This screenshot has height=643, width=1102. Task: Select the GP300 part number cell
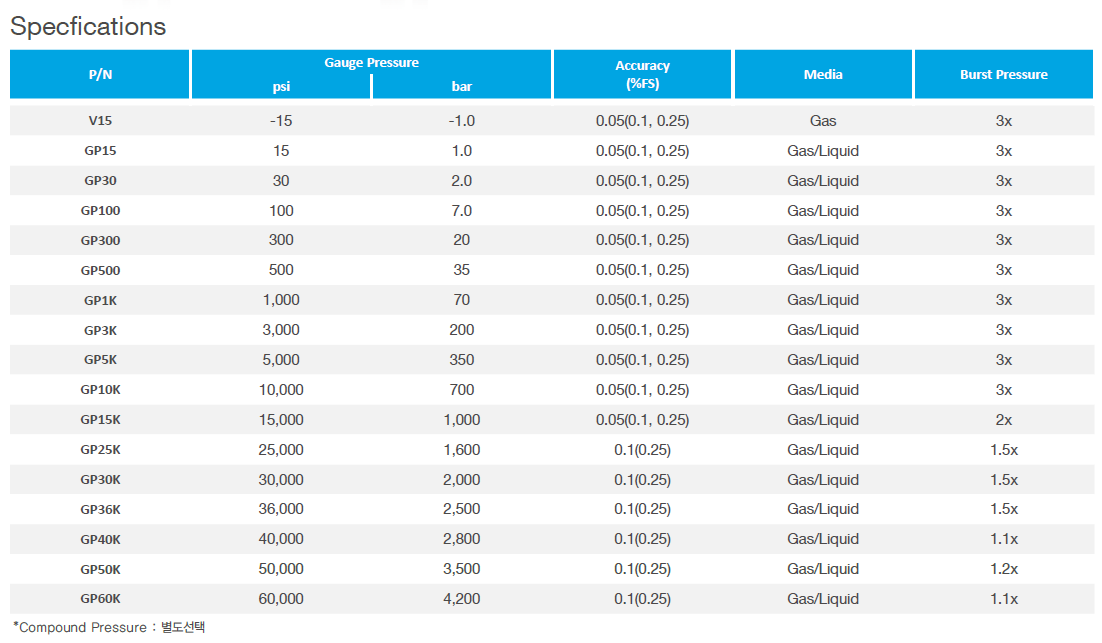click(100, 240)
